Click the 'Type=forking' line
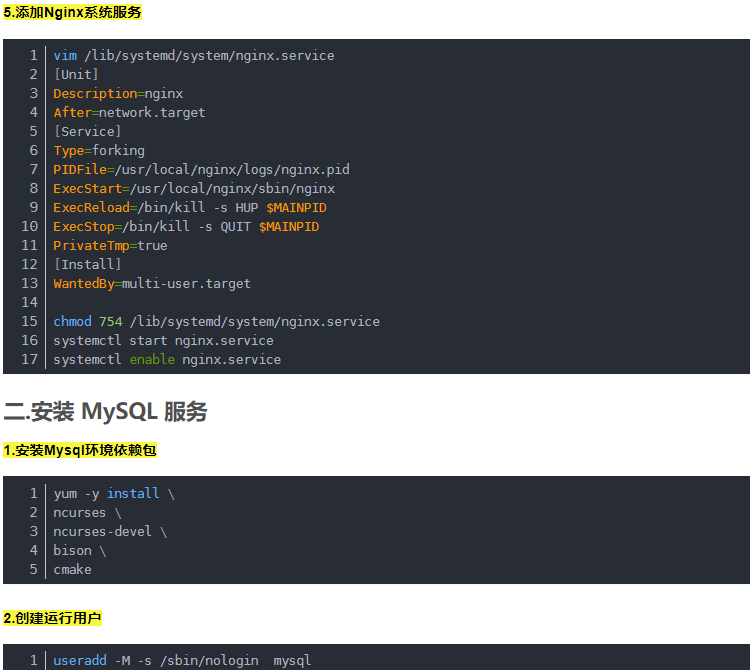This screenshot has height=670, width=750. click(x=99, y=151)
